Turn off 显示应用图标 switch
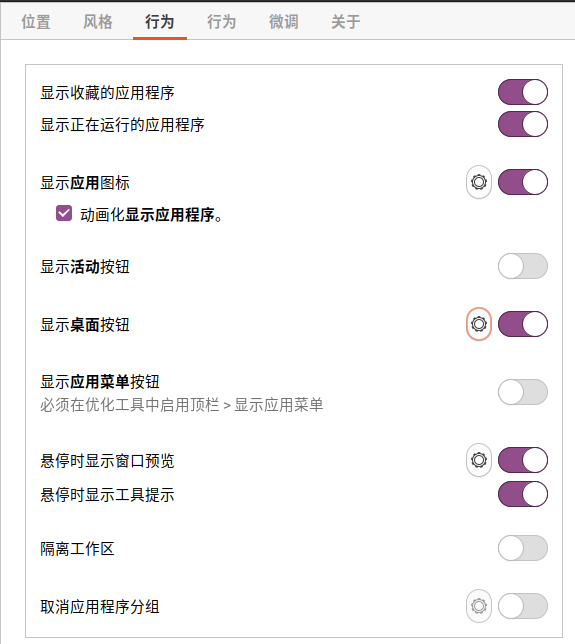This screenshot has height=644, width=575. 523,182
